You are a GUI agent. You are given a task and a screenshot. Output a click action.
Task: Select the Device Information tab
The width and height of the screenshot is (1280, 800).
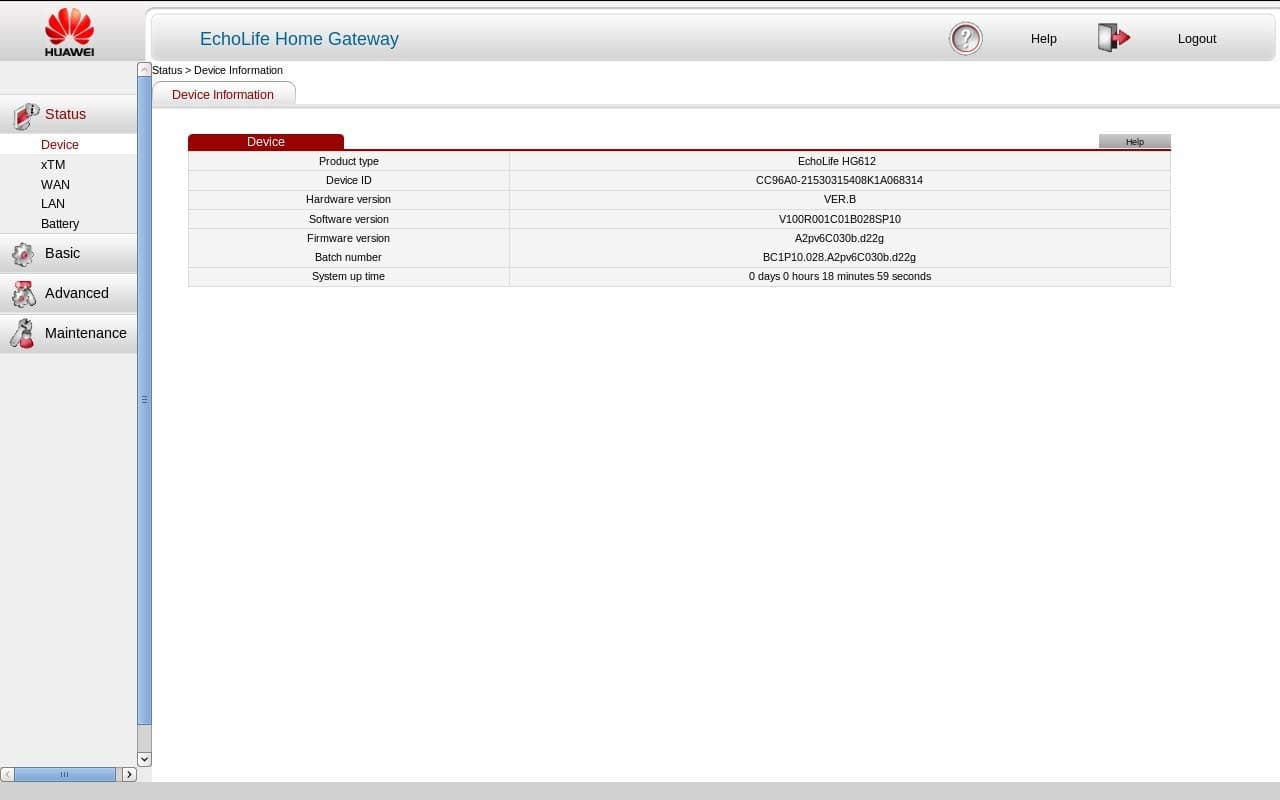coord(222,95)
